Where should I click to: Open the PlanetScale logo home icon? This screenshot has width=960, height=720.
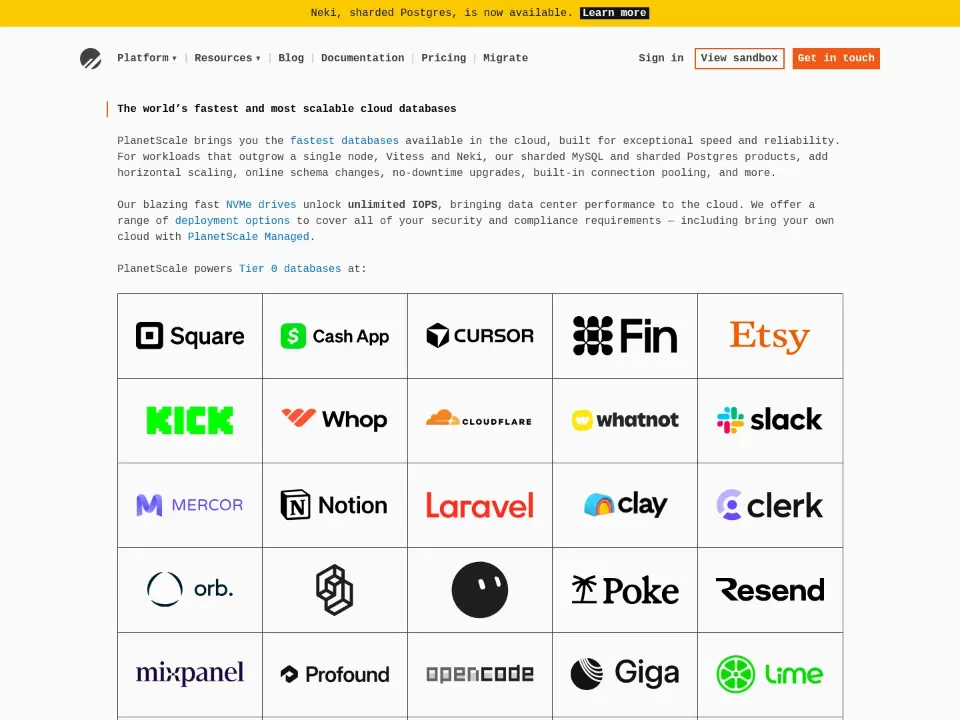91,58
